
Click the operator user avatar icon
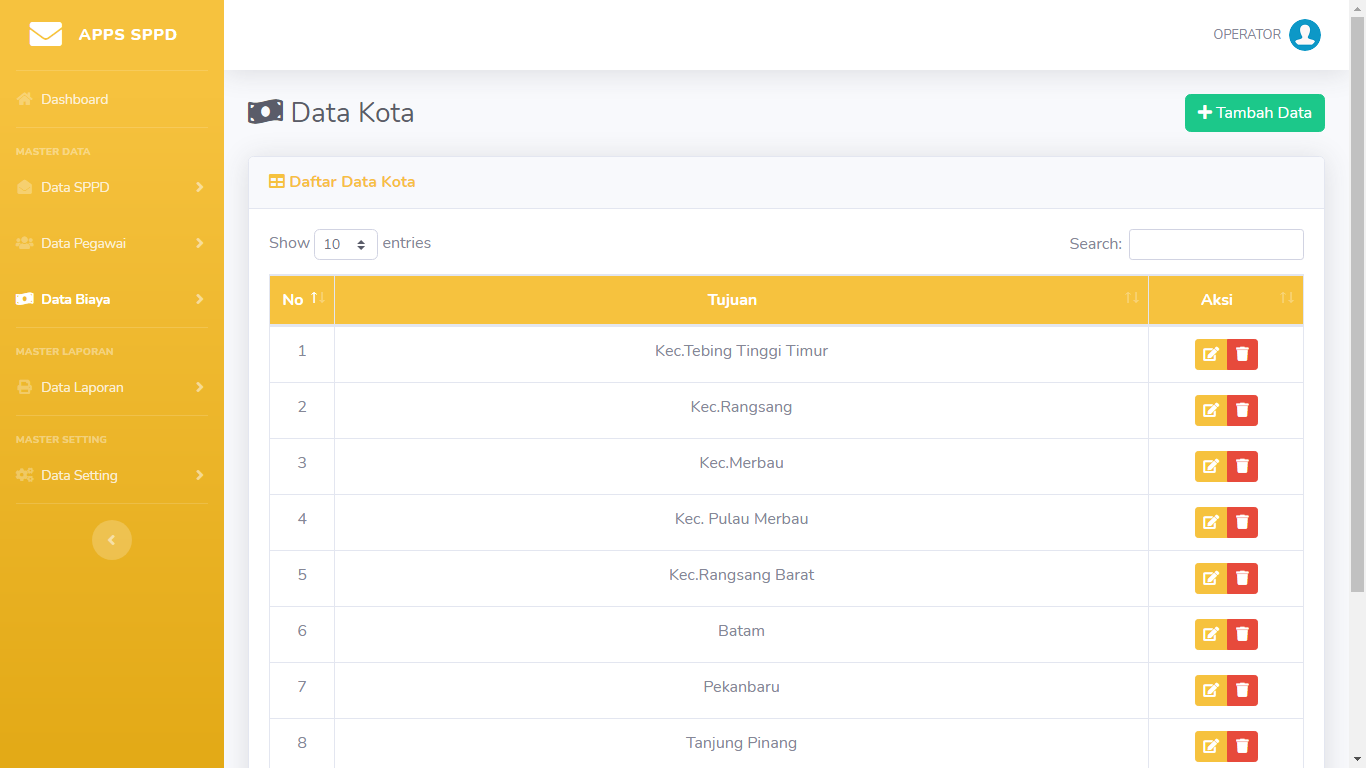[x=1305, y=35]
